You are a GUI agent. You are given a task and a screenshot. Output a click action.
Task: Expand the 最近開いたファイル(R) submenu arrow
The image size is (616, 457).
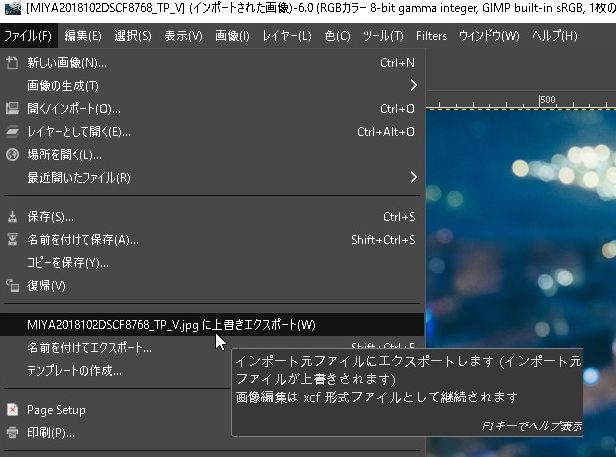click(413, 178)
